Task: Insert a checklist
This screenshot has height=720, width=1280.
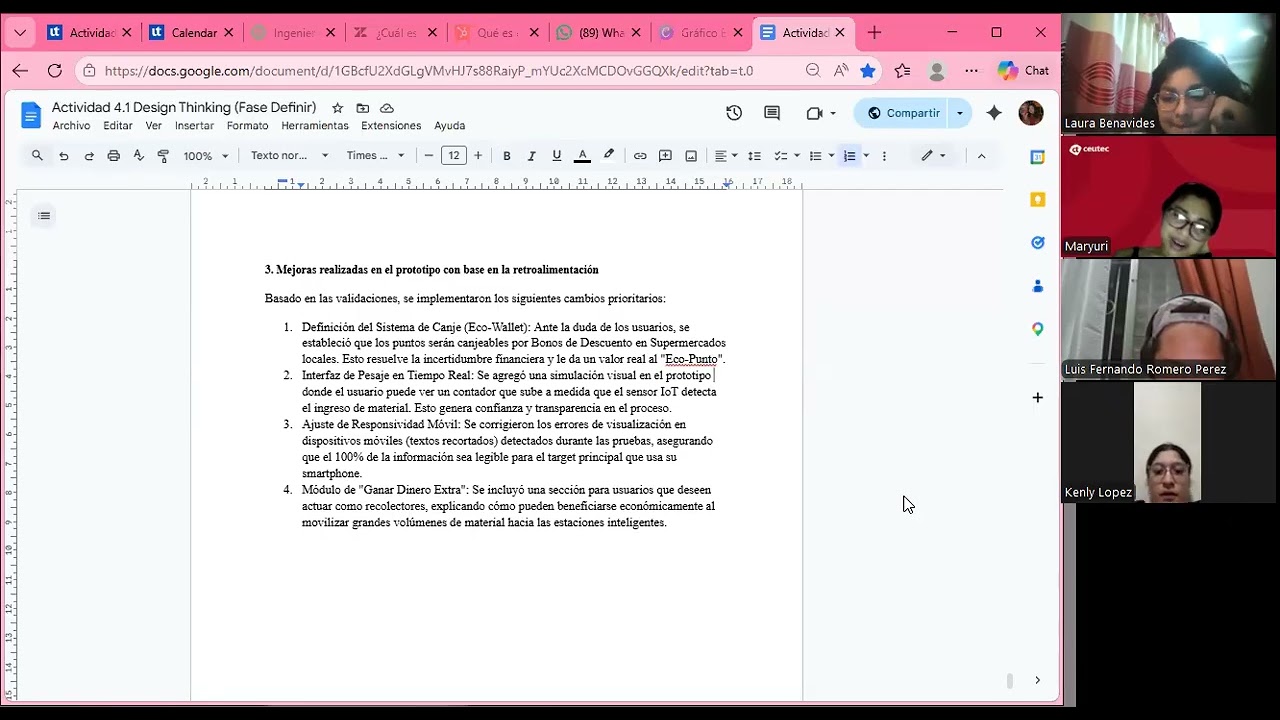Action: click(x=781, y=156)
